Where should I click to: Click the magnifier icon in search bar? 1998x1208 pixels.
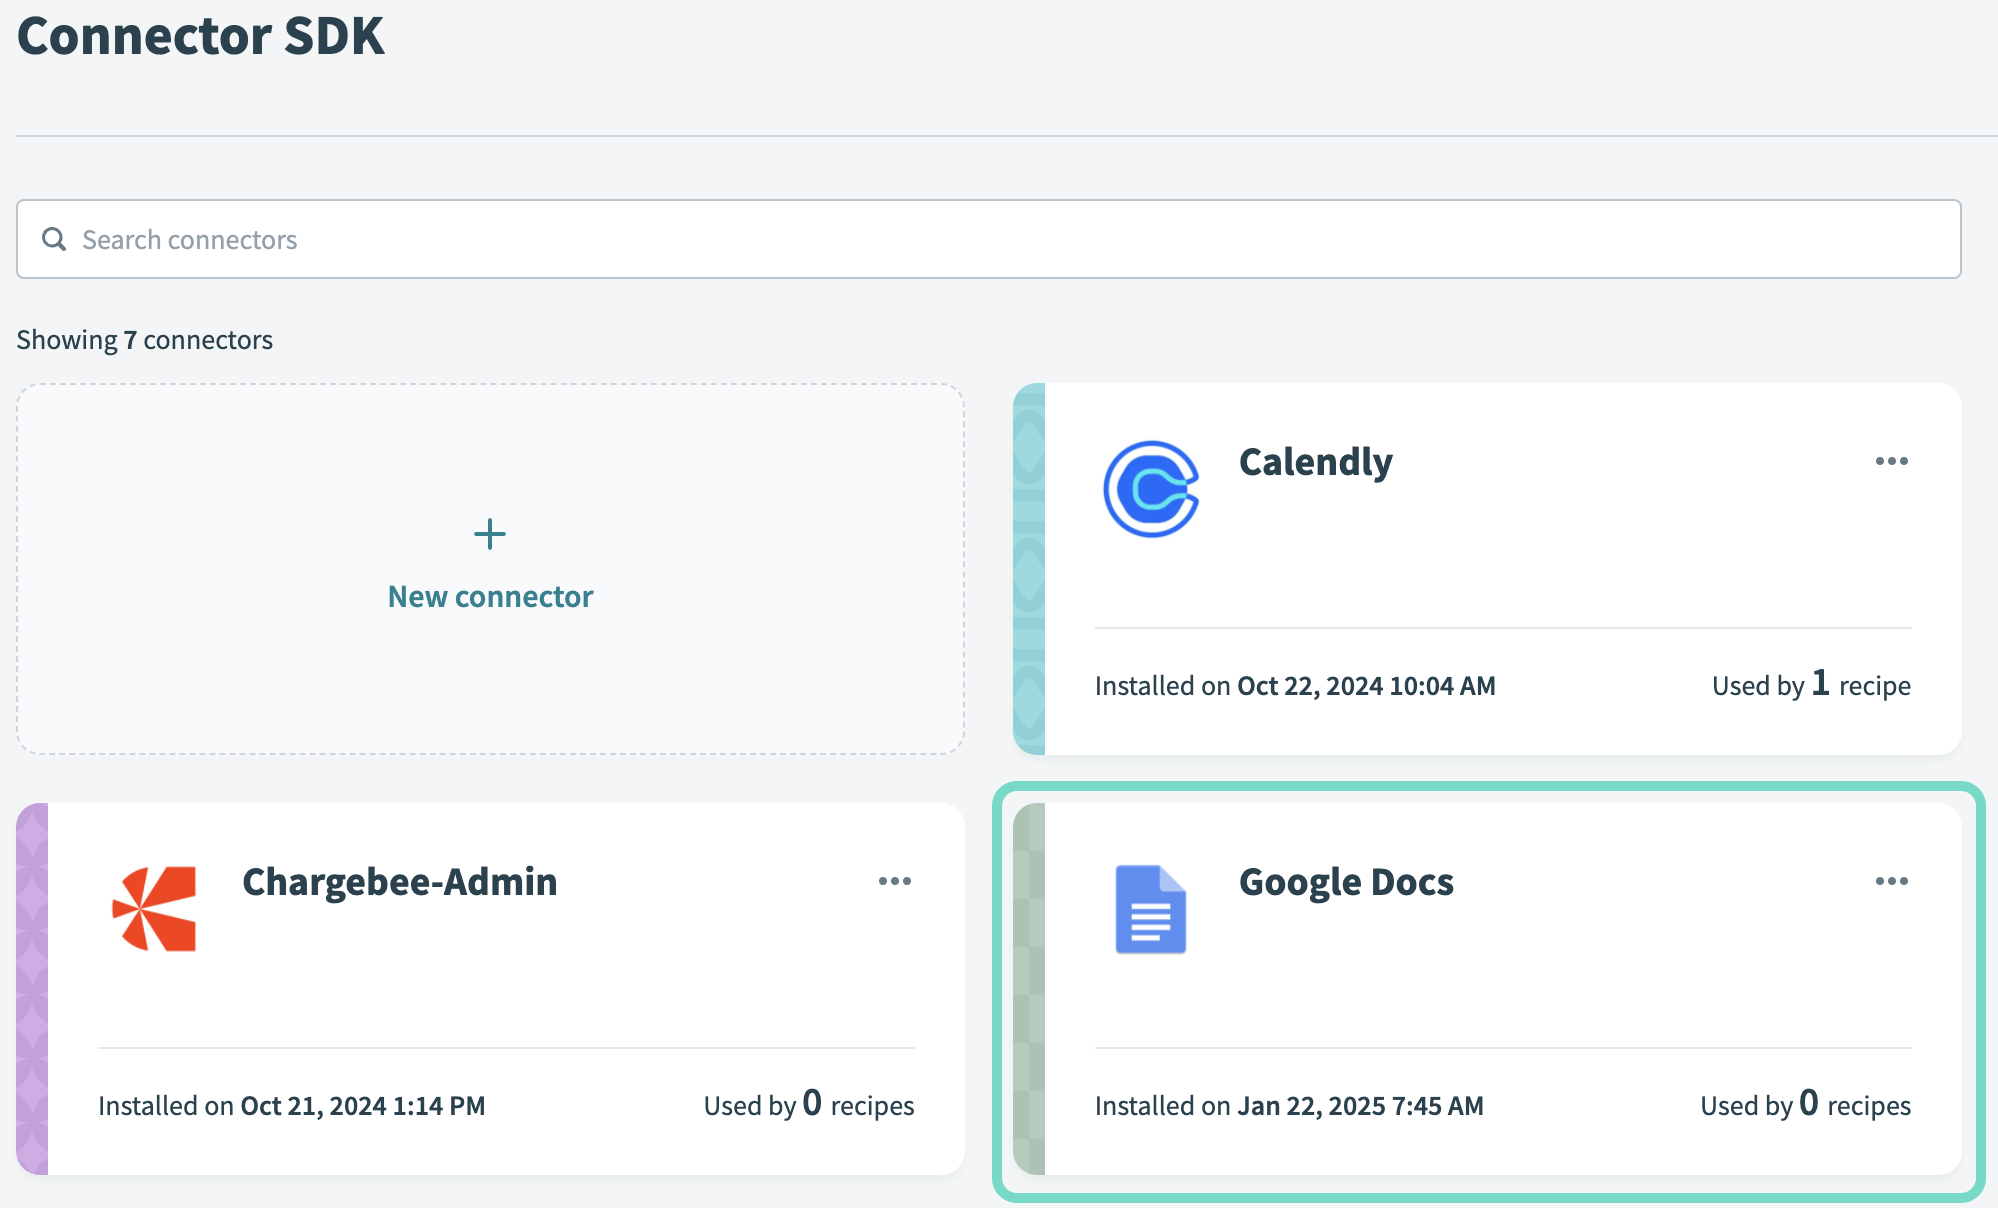tap(54, 239)
